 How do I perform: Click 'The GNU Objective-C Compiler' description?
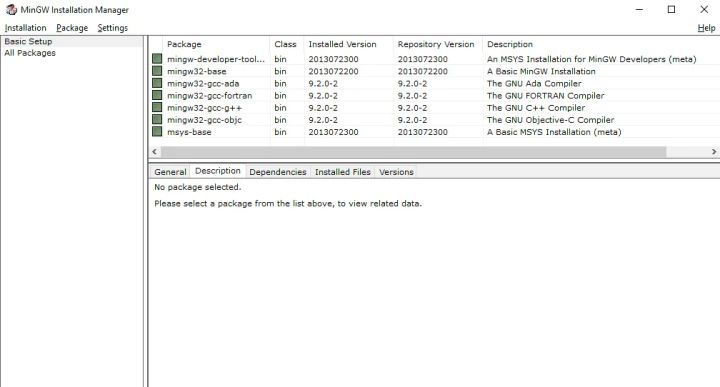point(551,120)
